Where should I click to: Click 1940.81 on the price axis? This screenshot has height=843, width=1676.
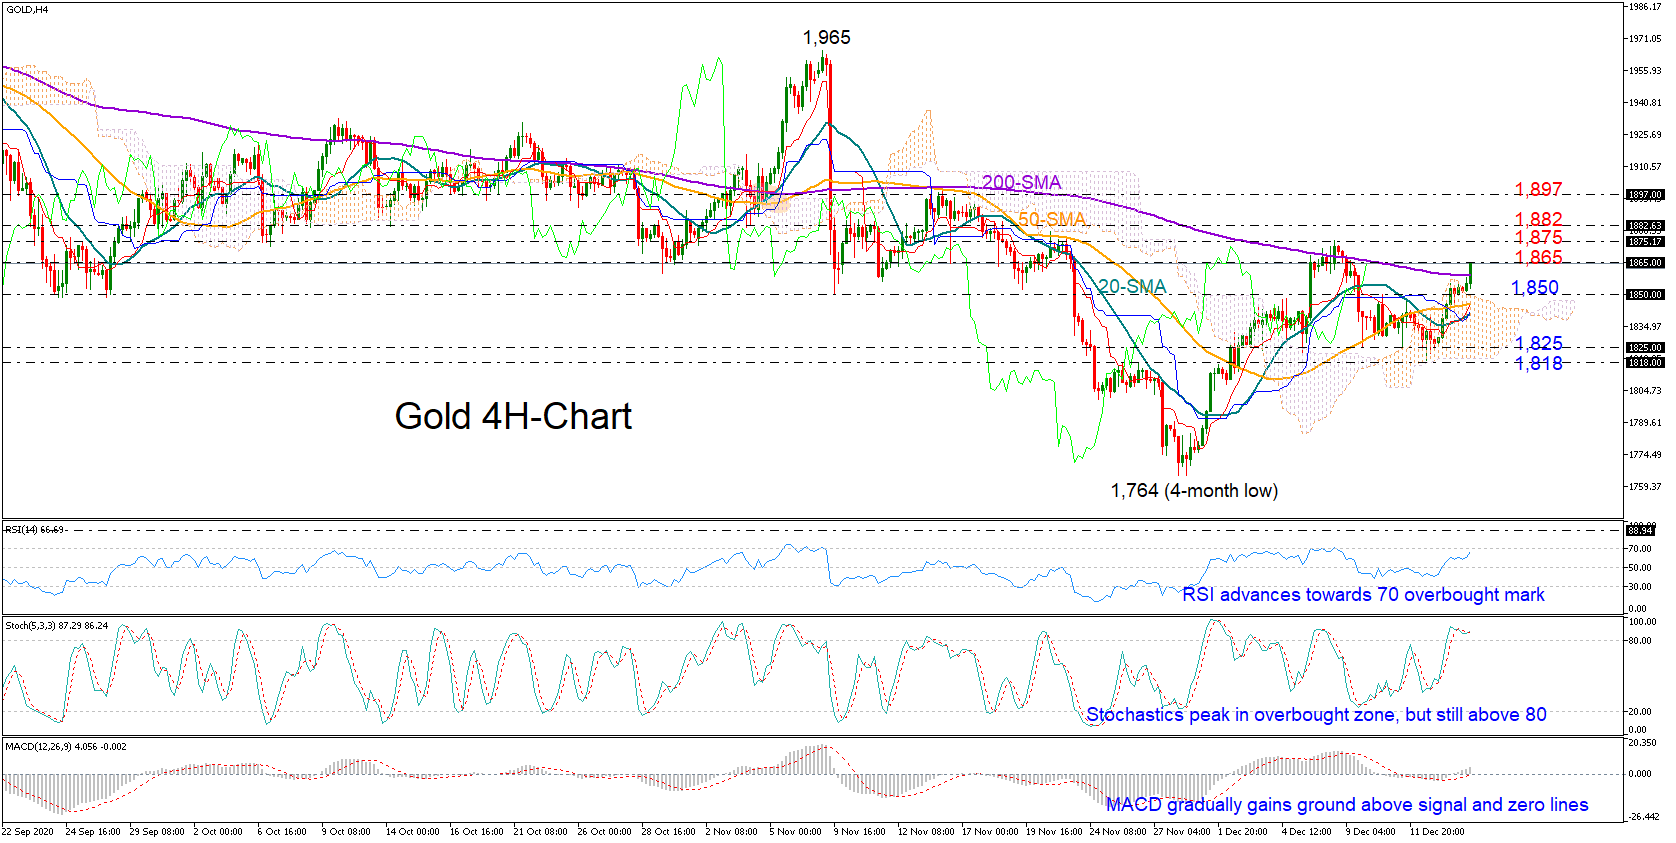pyautogui.click(x=1645, y=103)
